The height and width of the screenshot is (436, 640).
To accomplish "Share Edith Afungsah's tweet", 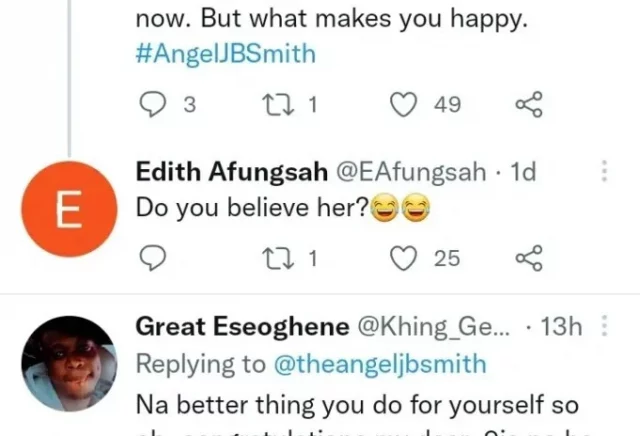I will (x=529, y=258).
